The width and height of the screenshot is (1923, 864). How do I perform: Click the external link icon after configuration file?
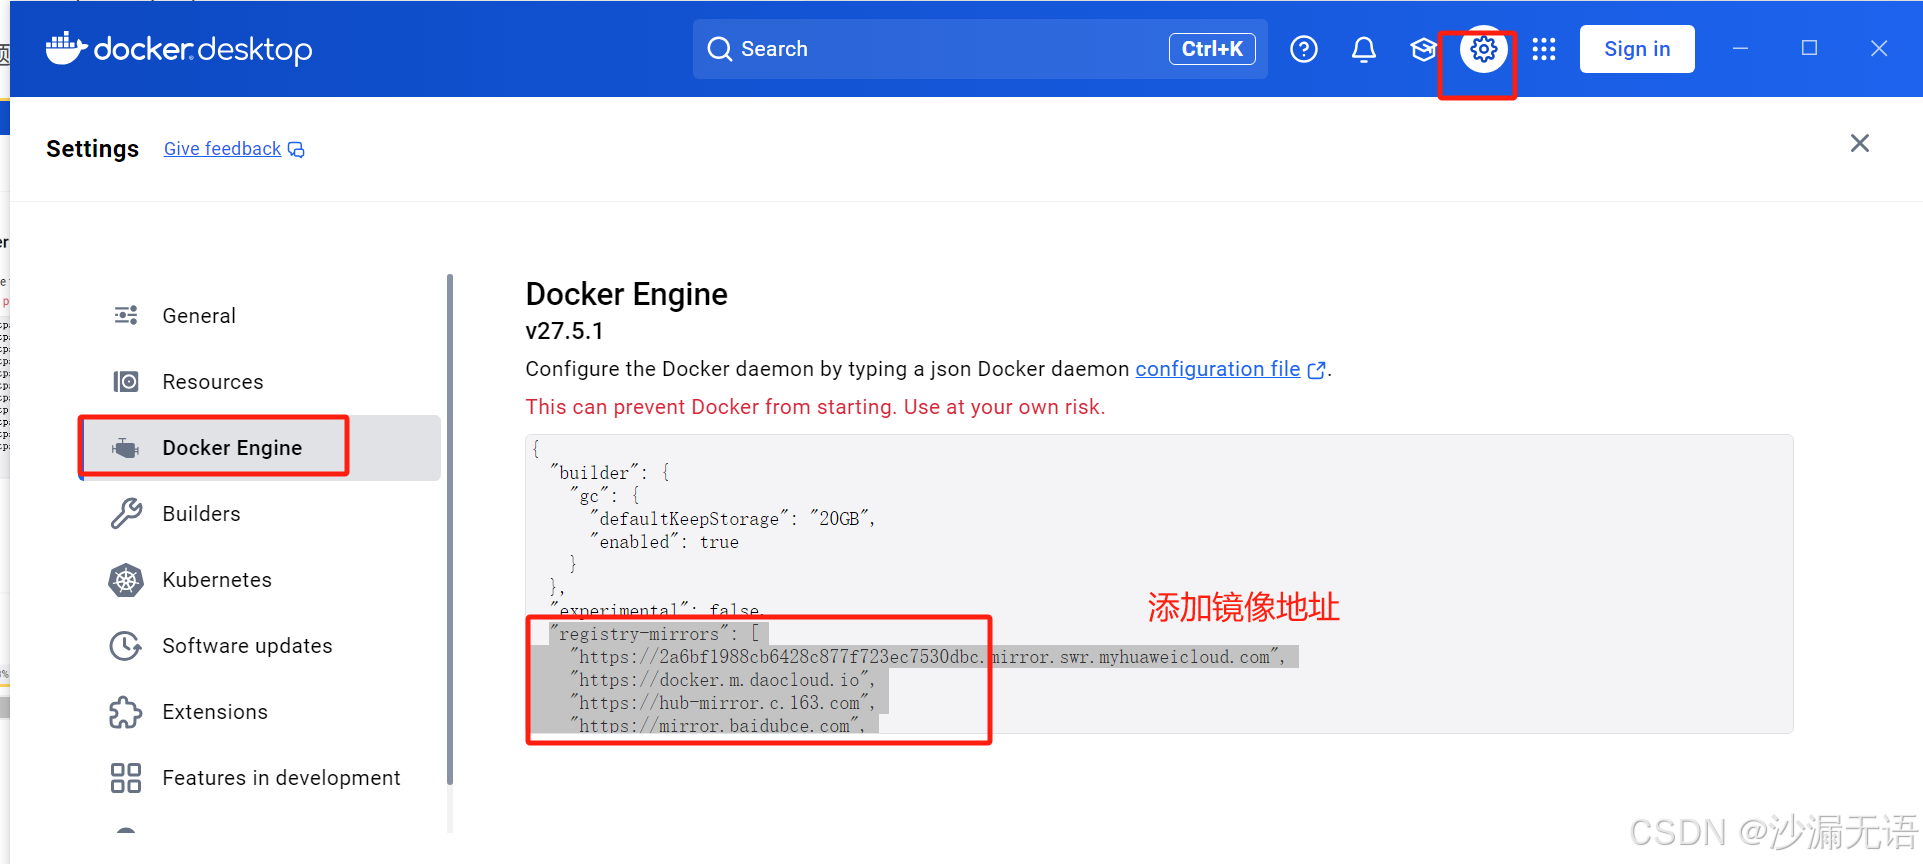1317,370
